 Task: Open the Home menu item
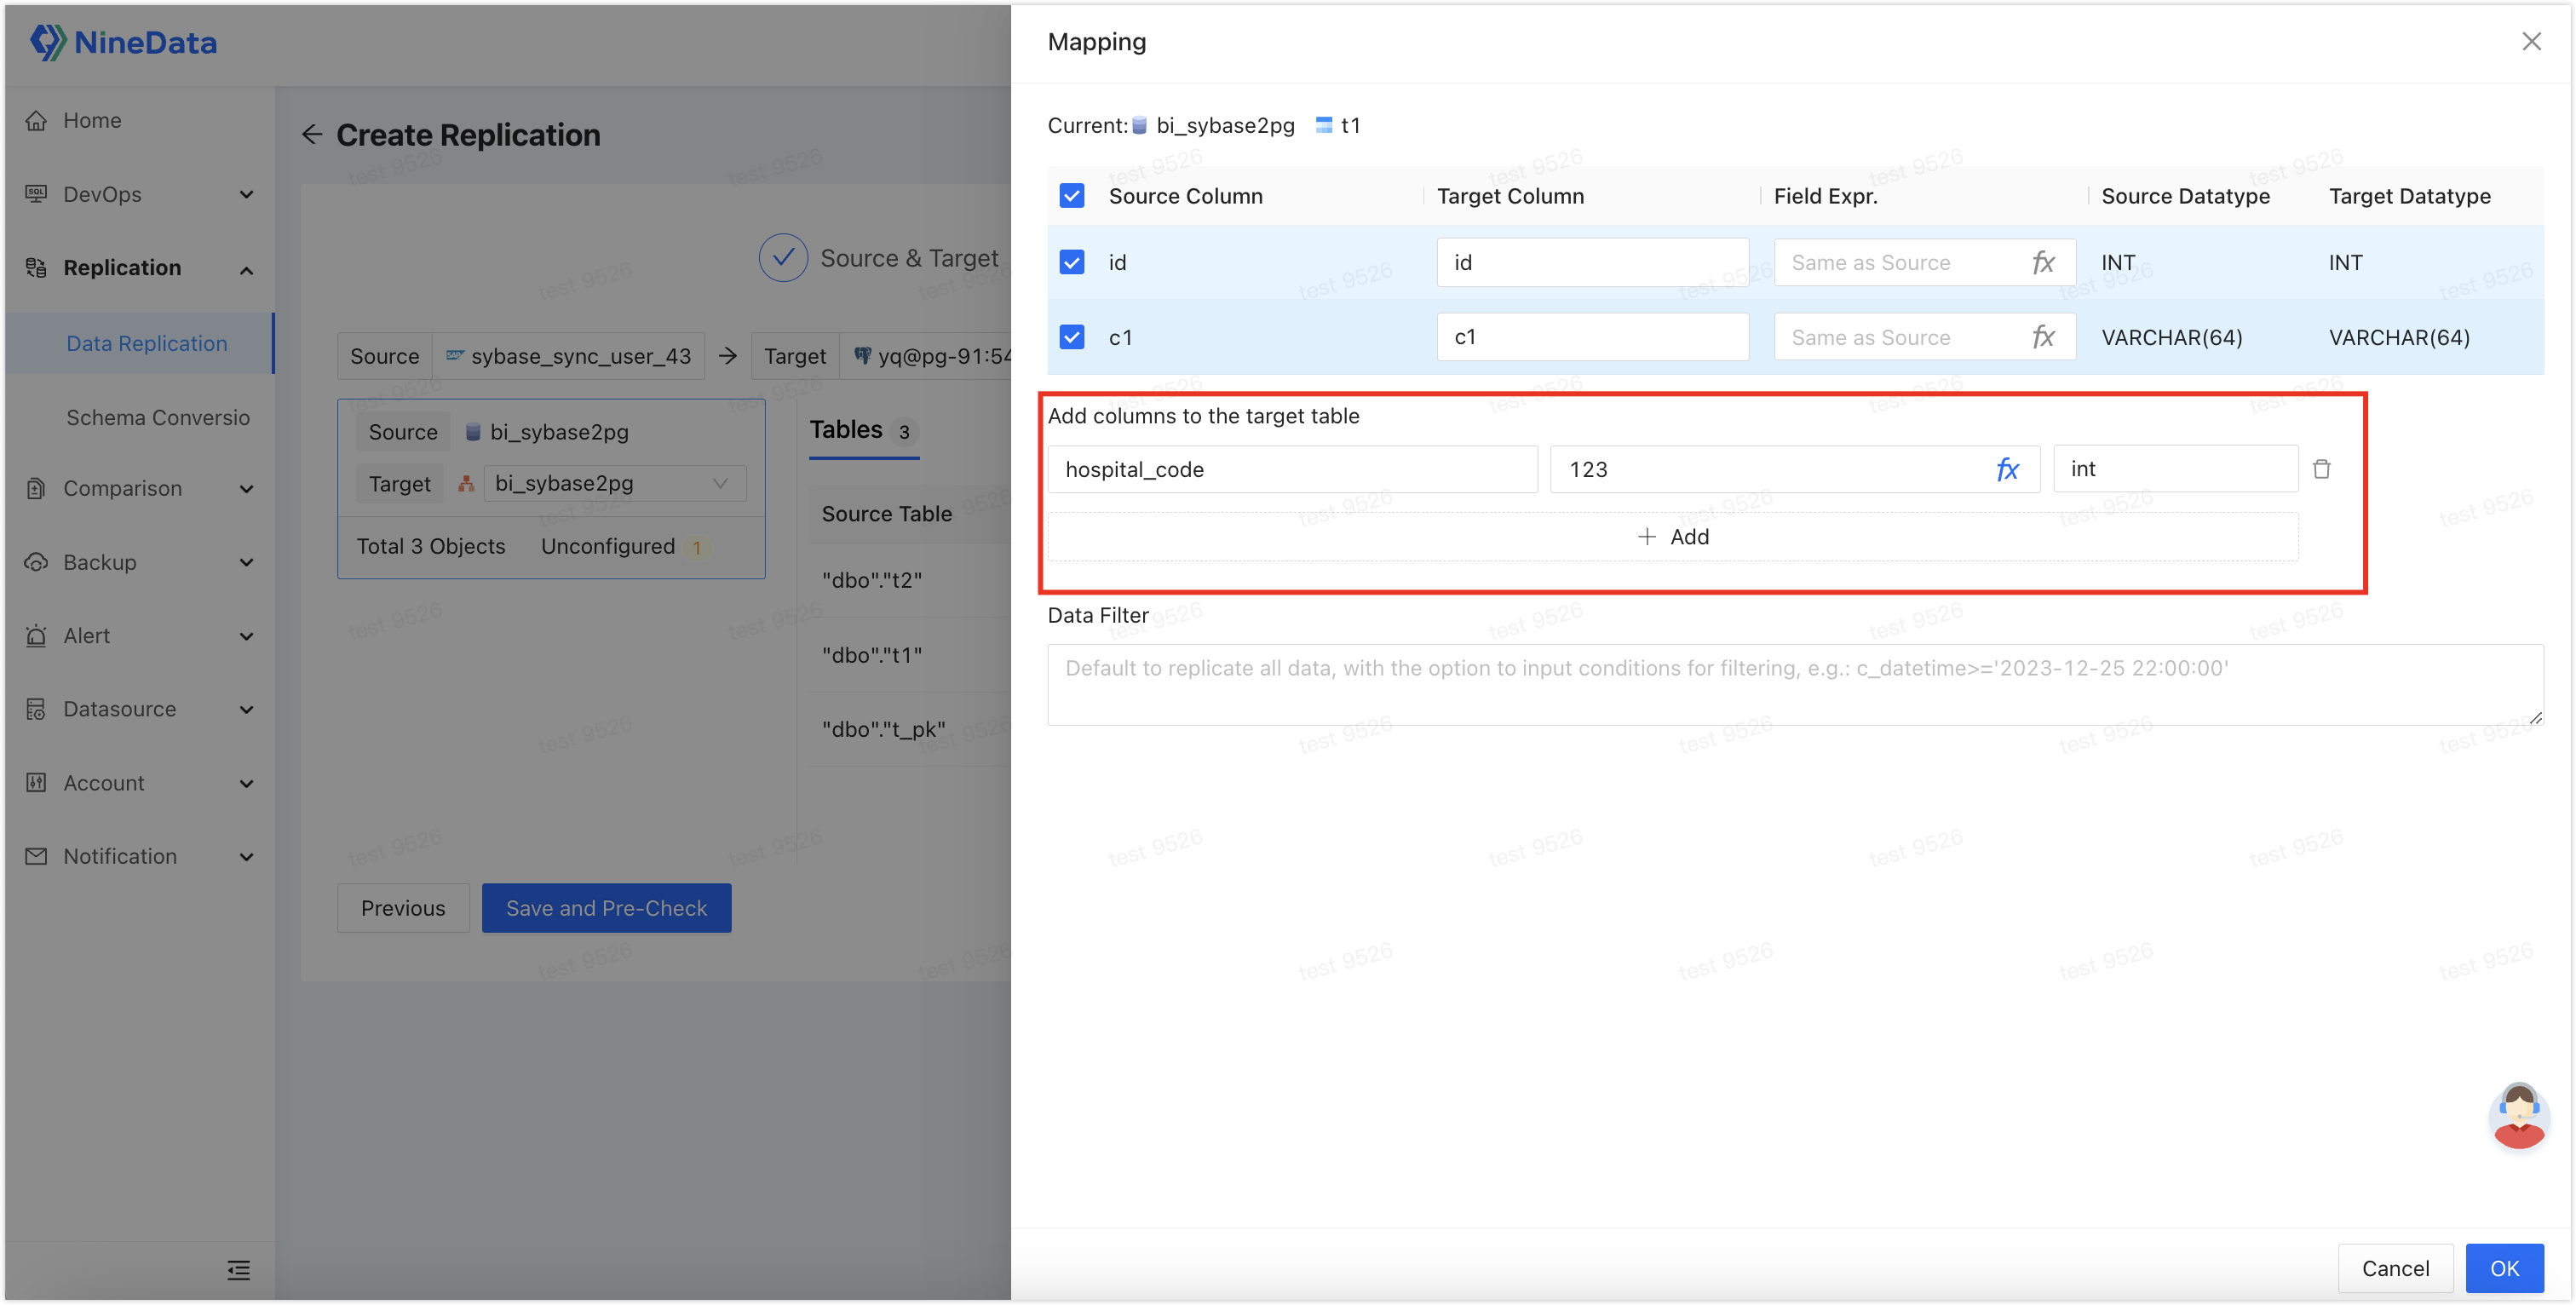[x=138, y=120]
